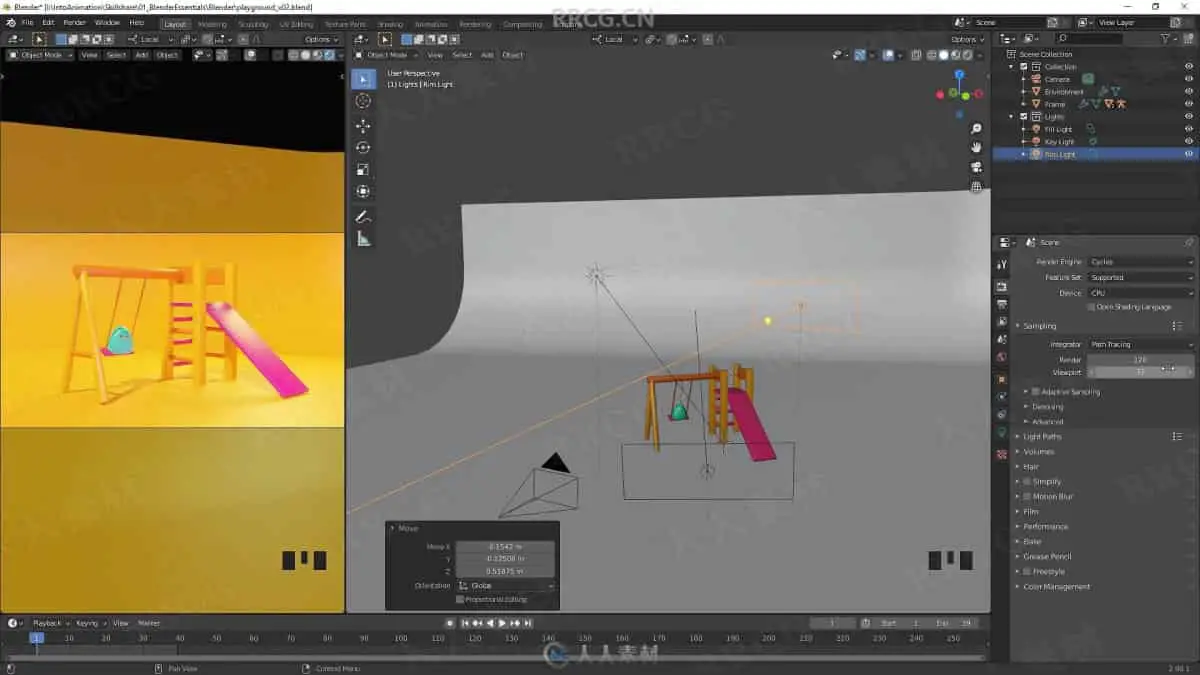Screen dimensions: 1200x675
Task: Select the Select Box tool in viewport toolbar
Action: [x=363, y=79]
